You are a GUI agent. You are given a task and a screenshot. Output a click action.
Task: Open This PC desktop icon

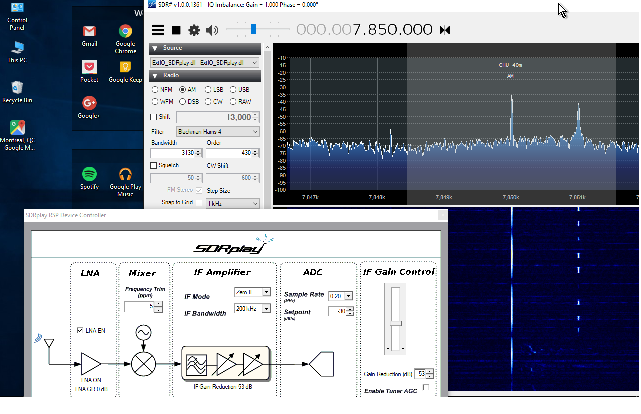[x=17, y=51]
